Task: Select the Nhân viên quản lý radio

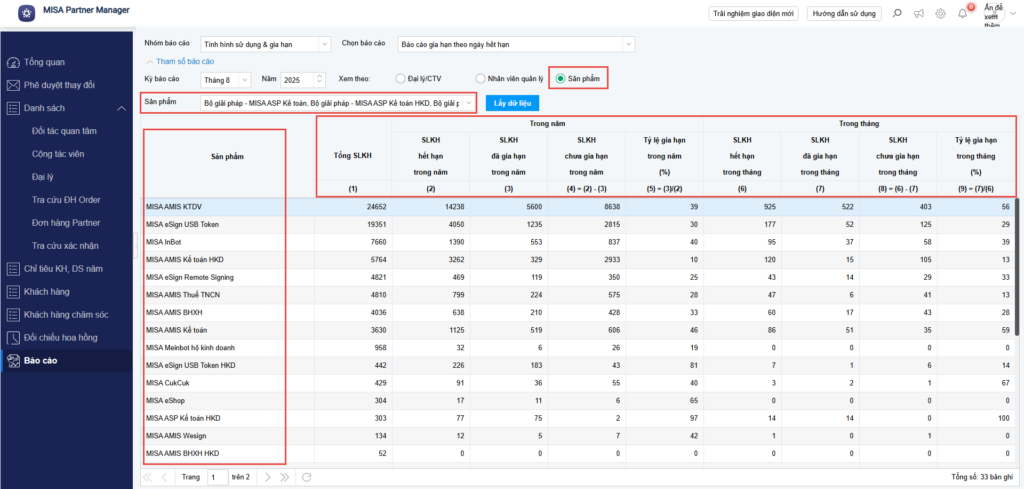Action: 481,79
